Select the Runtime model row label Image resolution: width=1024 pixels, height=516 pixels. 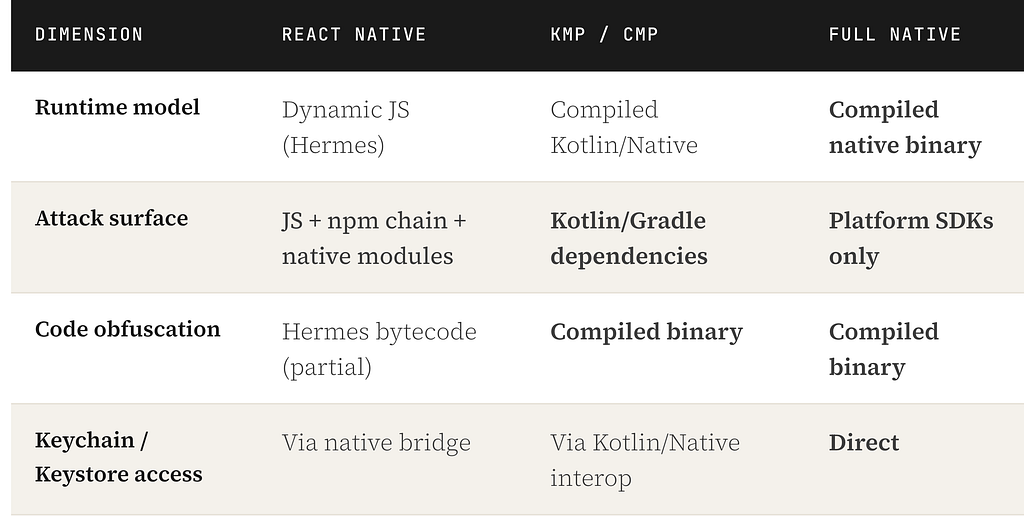118,107
